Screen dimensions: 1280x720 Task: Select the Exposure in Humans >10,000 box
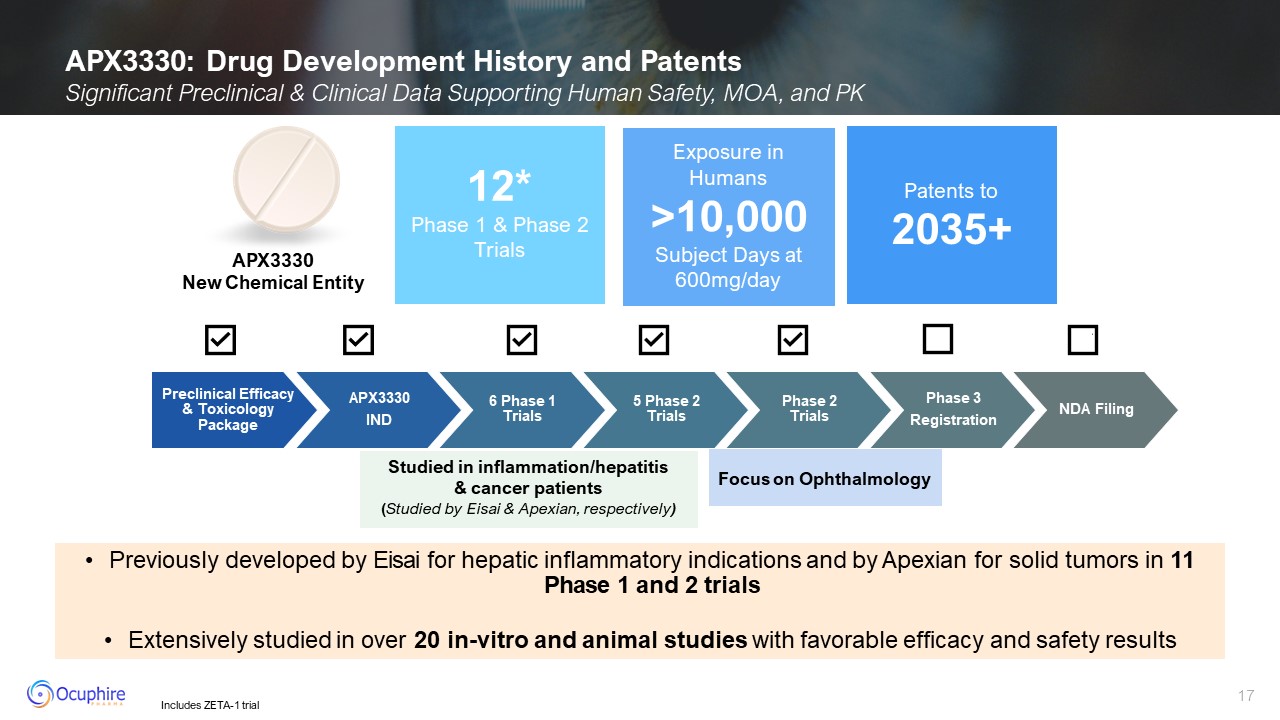point(728,216)
